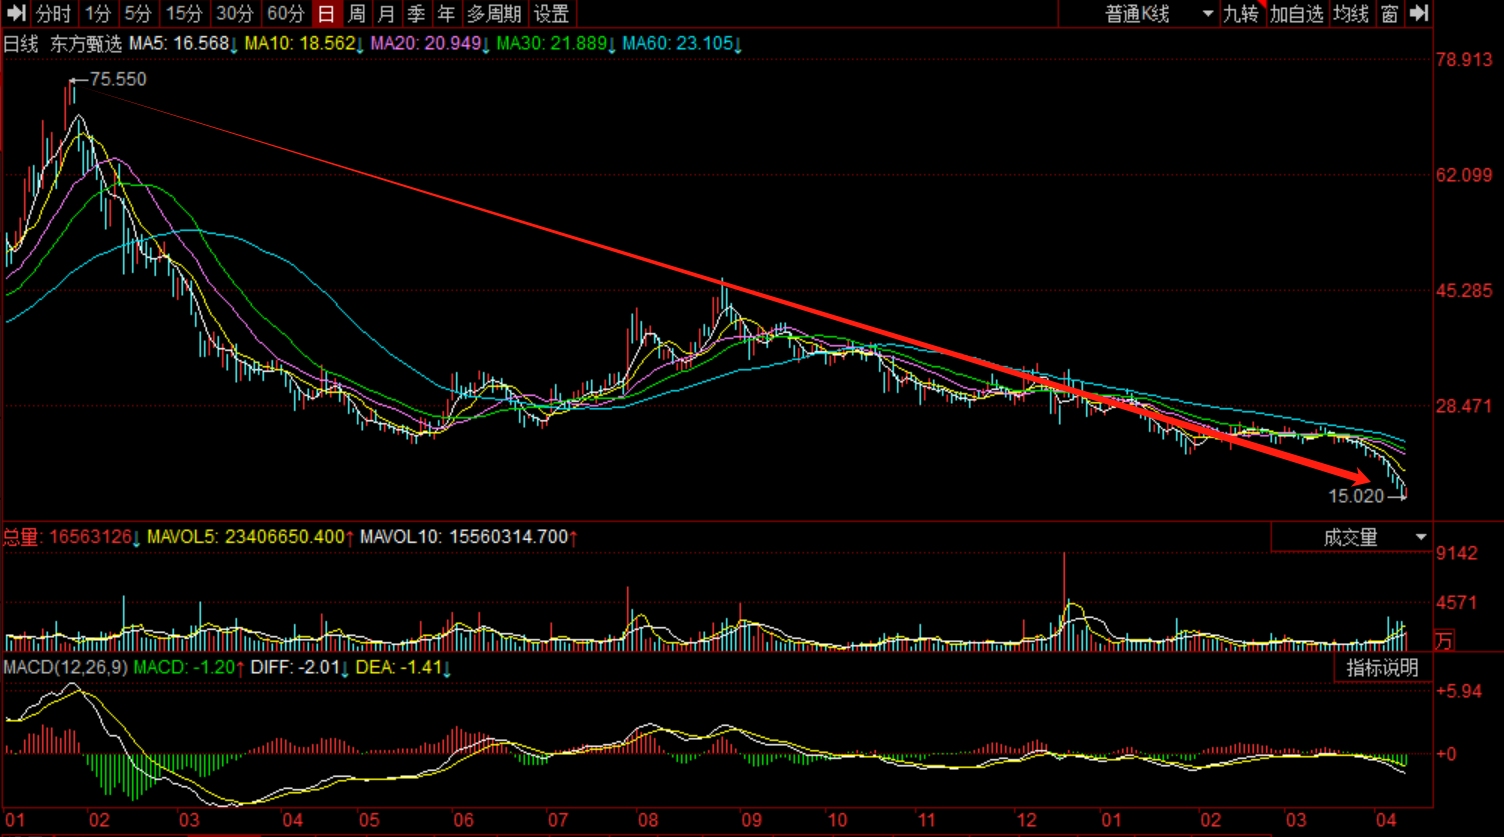Click the 45.285 price axis label
1504x837 pixels.
(1463, 291)
